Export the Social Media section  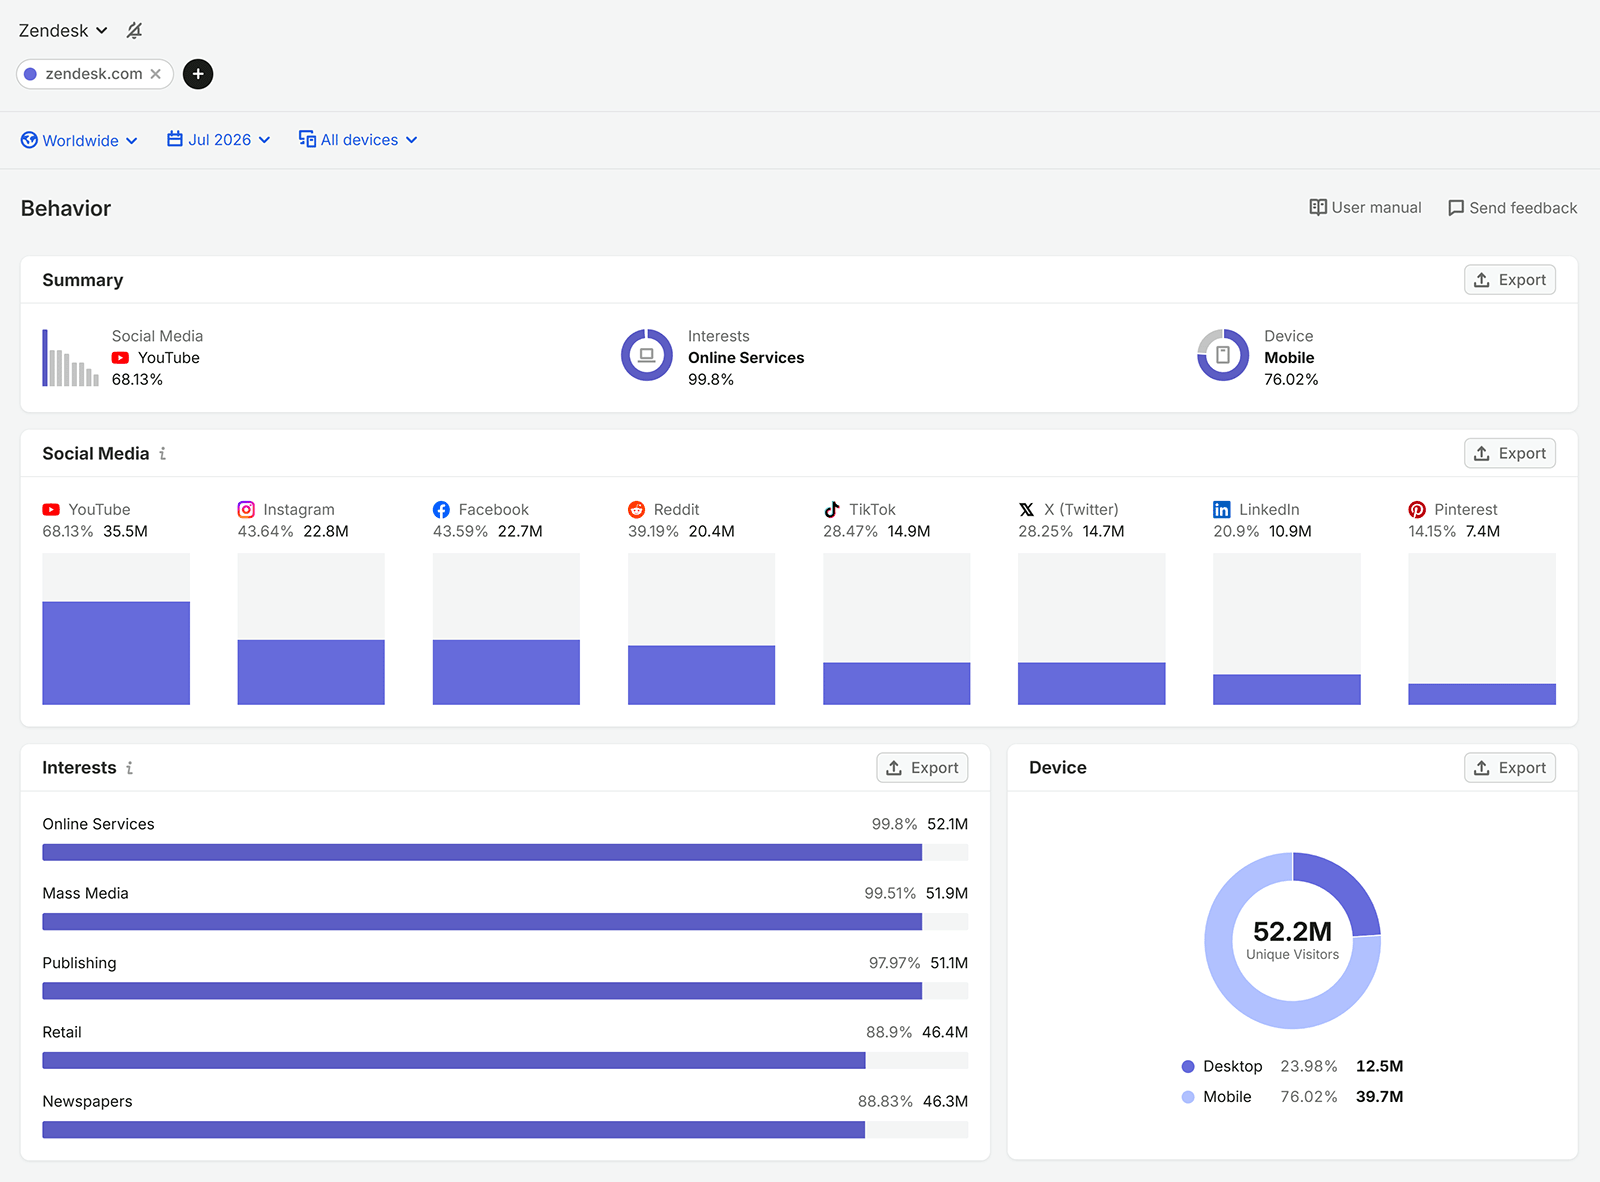point(1510,453)
